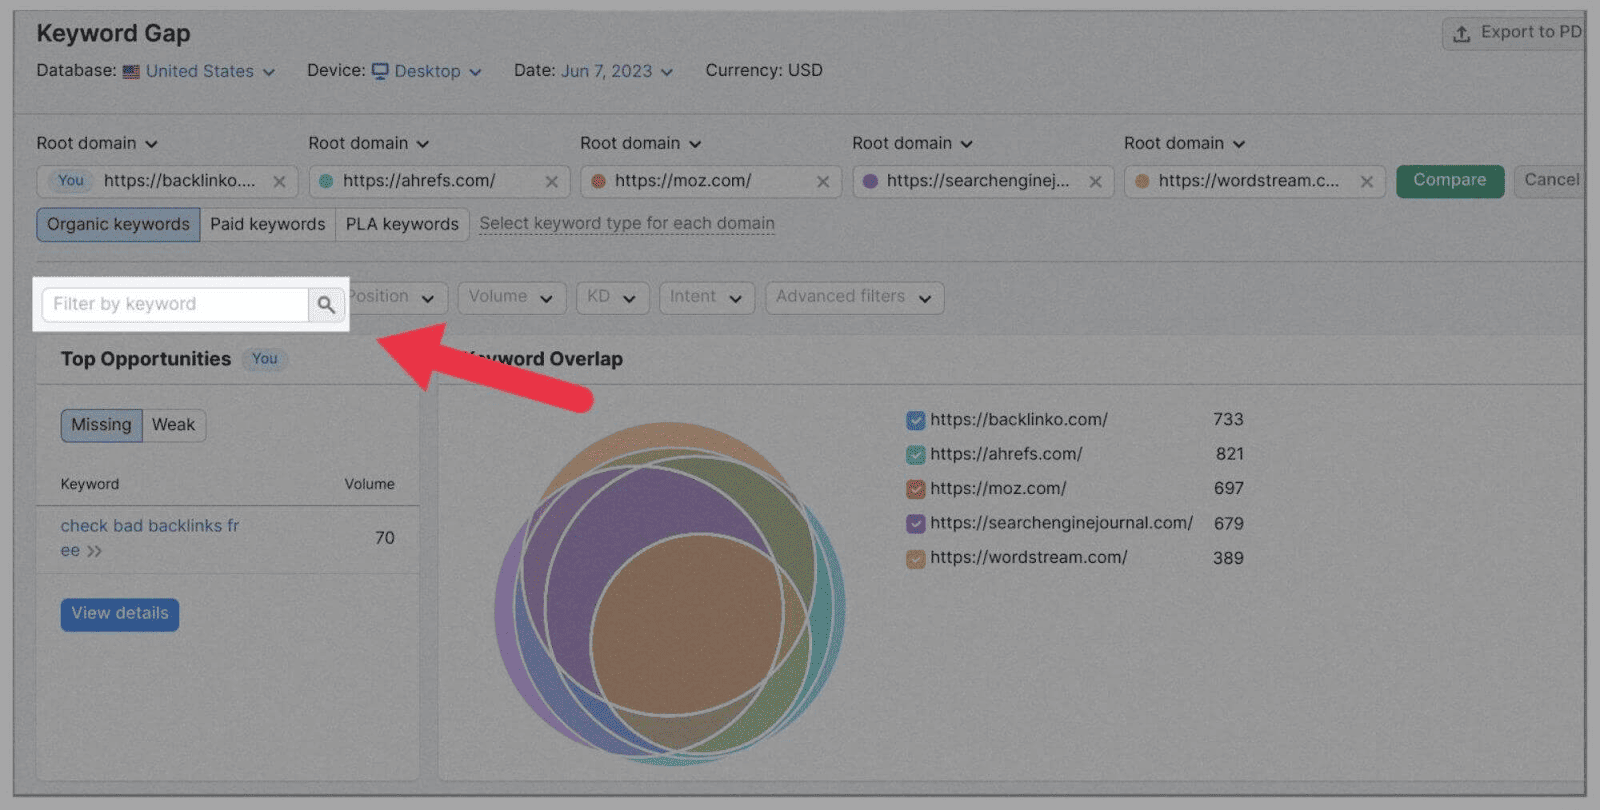Expand the Volume filter dropdown
This screenshot has height=810, width=1600.
[511, 297]
